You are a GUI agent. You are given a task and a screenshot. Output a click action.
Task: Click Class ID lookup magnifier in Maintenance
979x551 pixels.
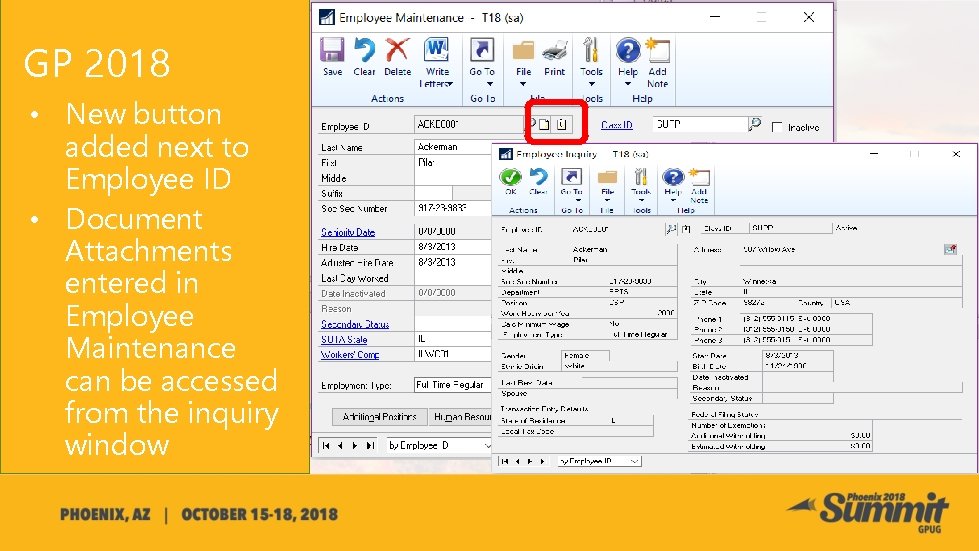(755, 124)
